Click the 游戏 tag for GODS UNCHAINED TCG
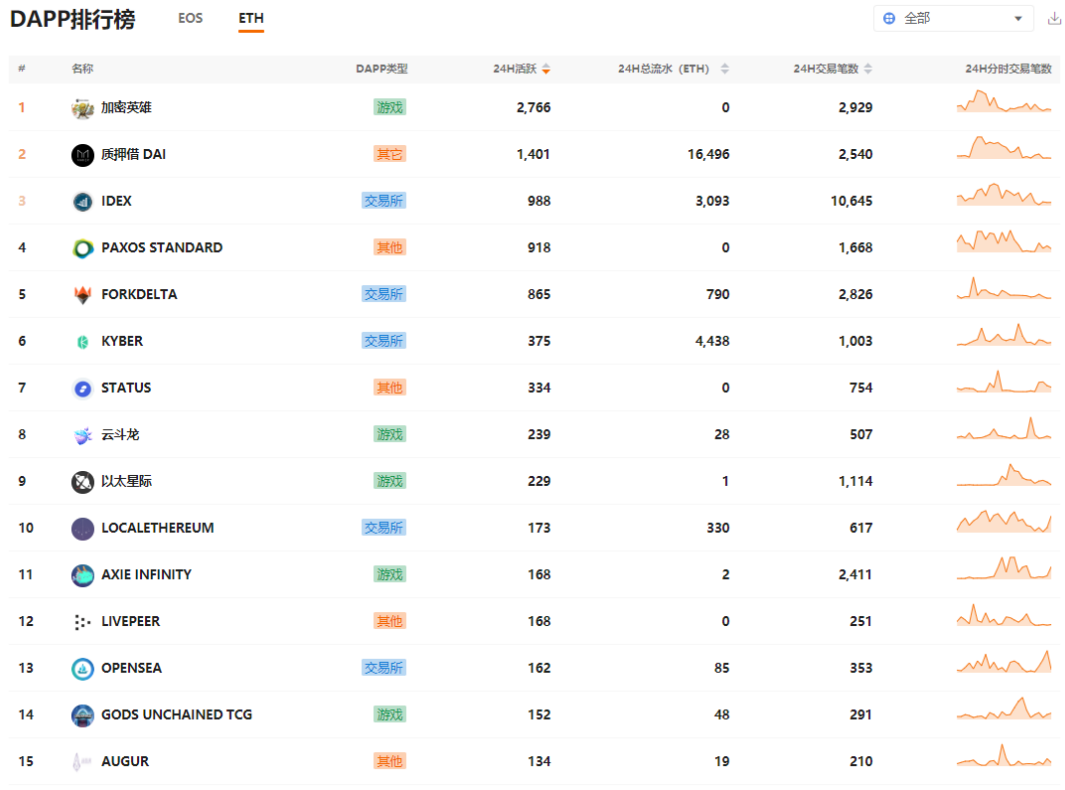The image size is (1065, 790). 390,715
